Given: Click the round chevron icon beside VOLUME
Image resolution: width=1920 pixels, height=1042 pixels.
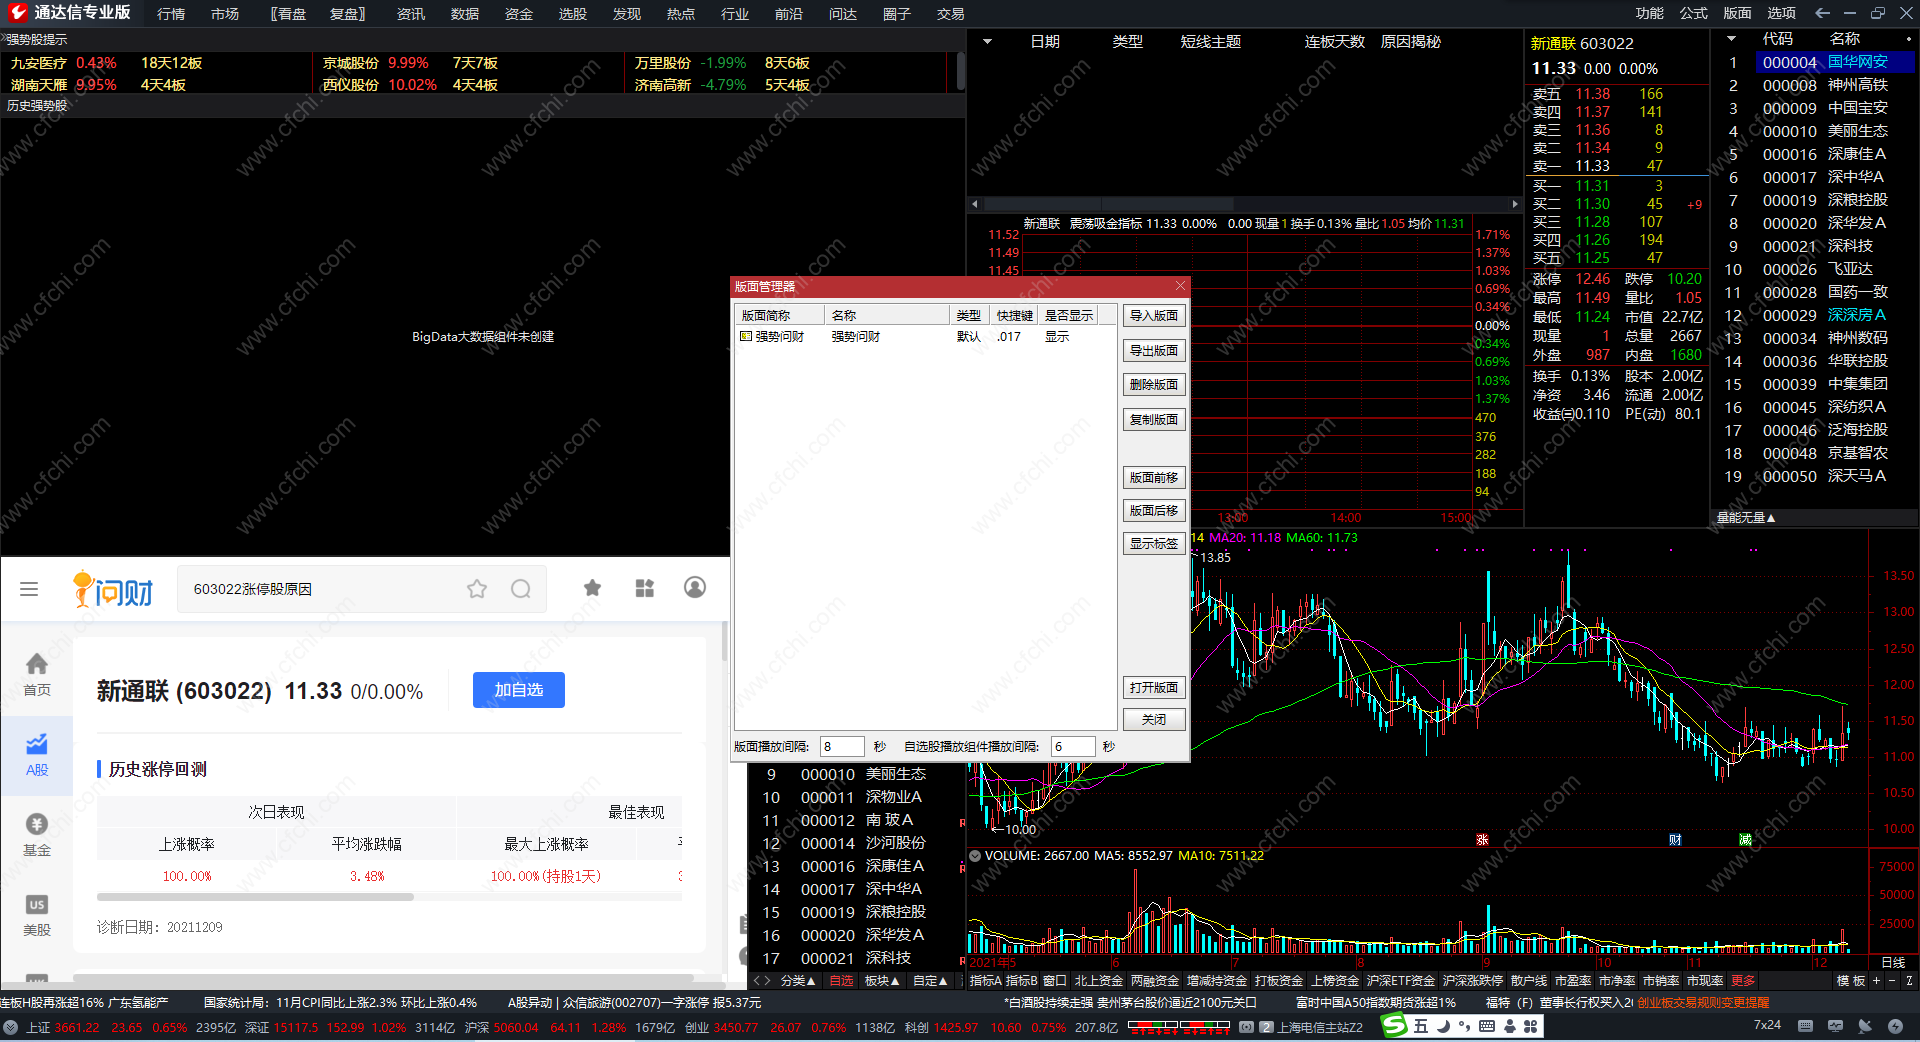Looking at the screenshot, I should (x=975, y=856).
